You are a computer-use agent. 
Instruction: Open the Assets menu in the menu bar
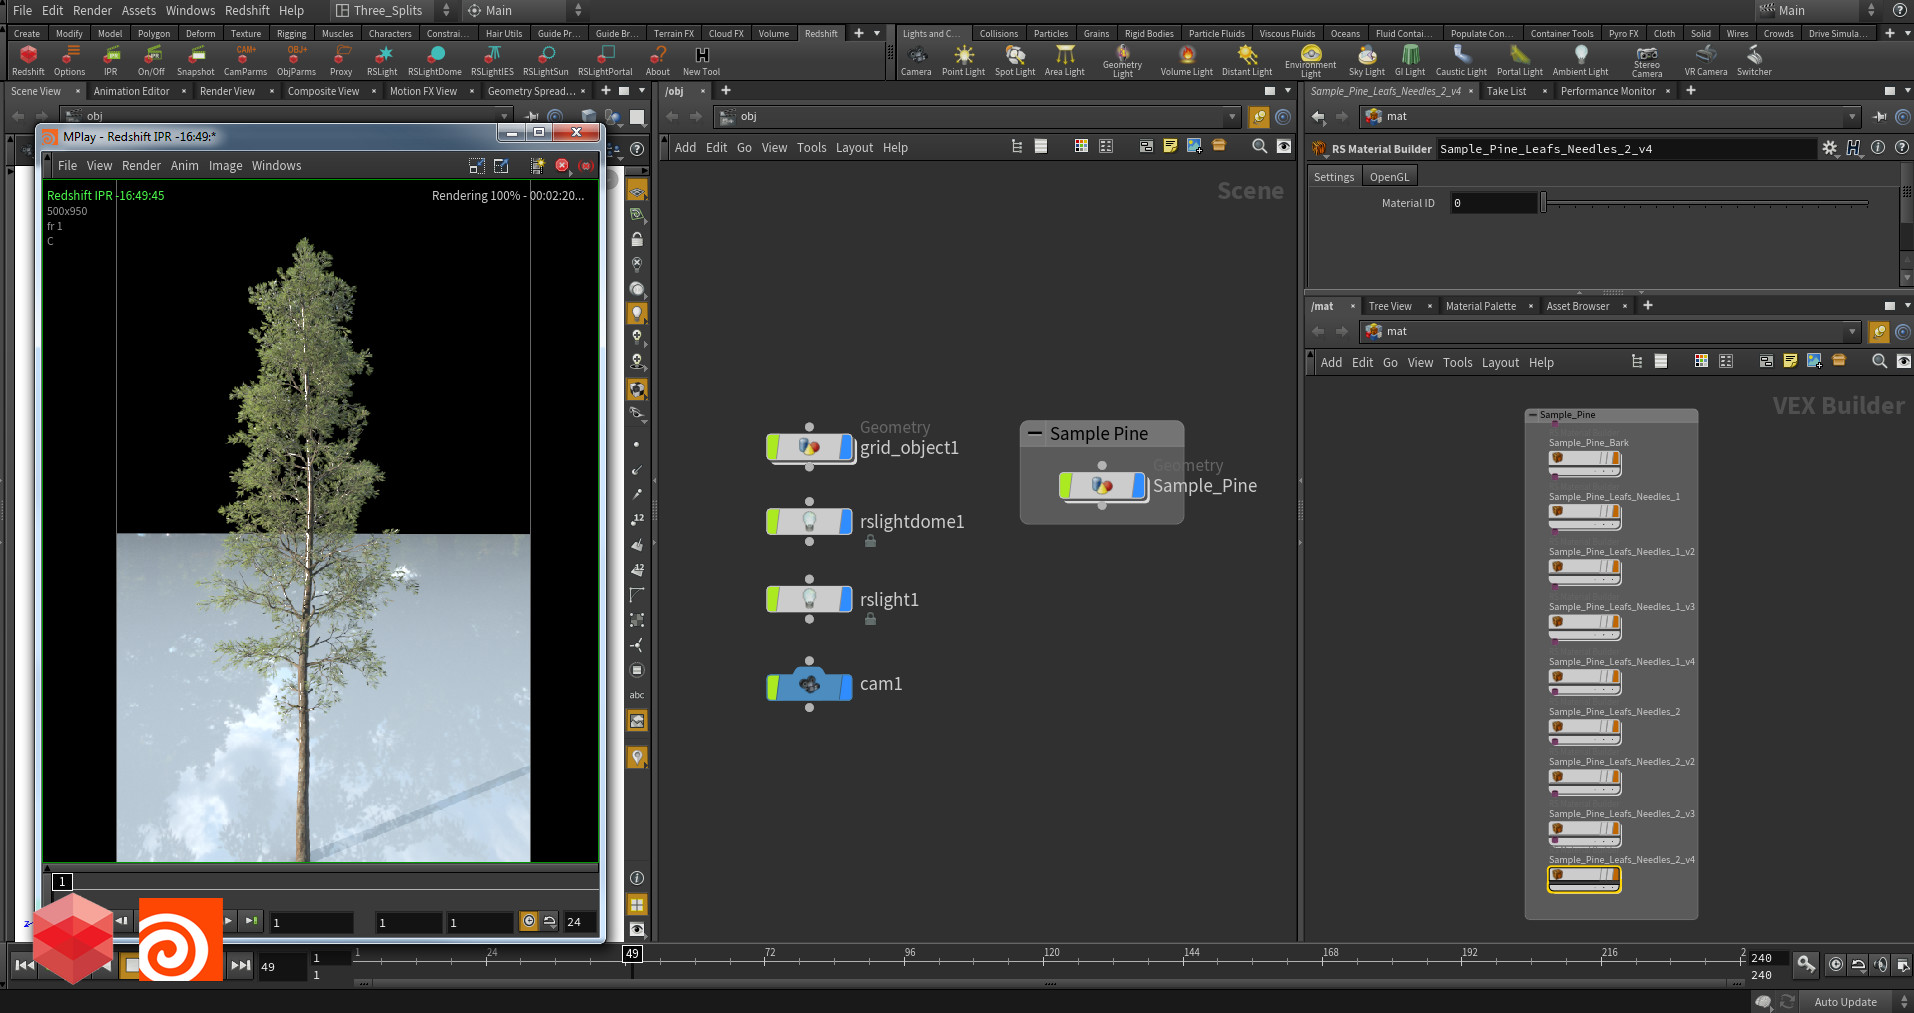pos(138,10)
